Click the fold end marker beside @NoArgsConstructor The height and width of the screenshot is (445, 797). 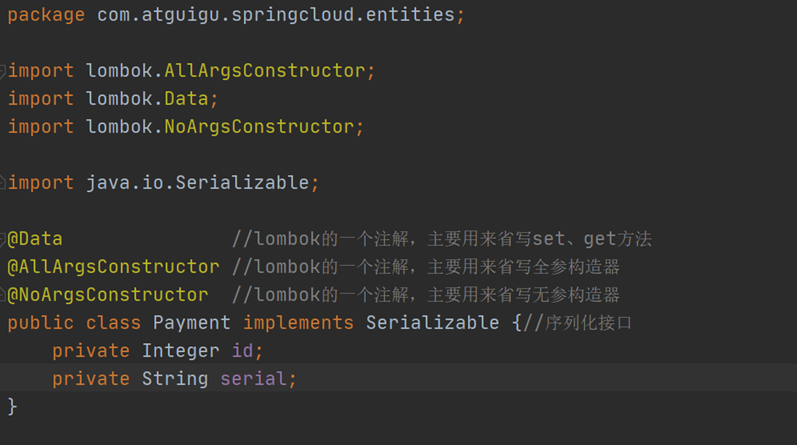tap(3, 294)
